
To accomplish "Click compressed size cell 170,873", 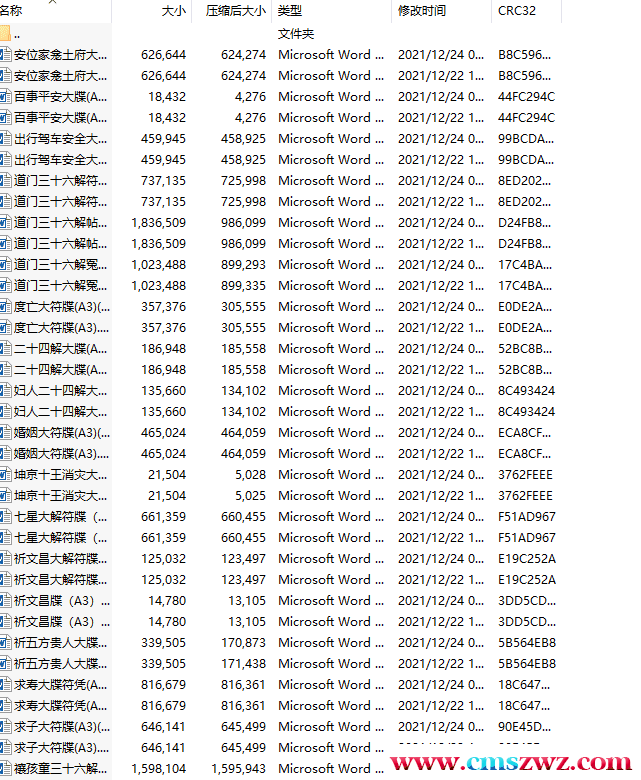I will click(244, 643).
